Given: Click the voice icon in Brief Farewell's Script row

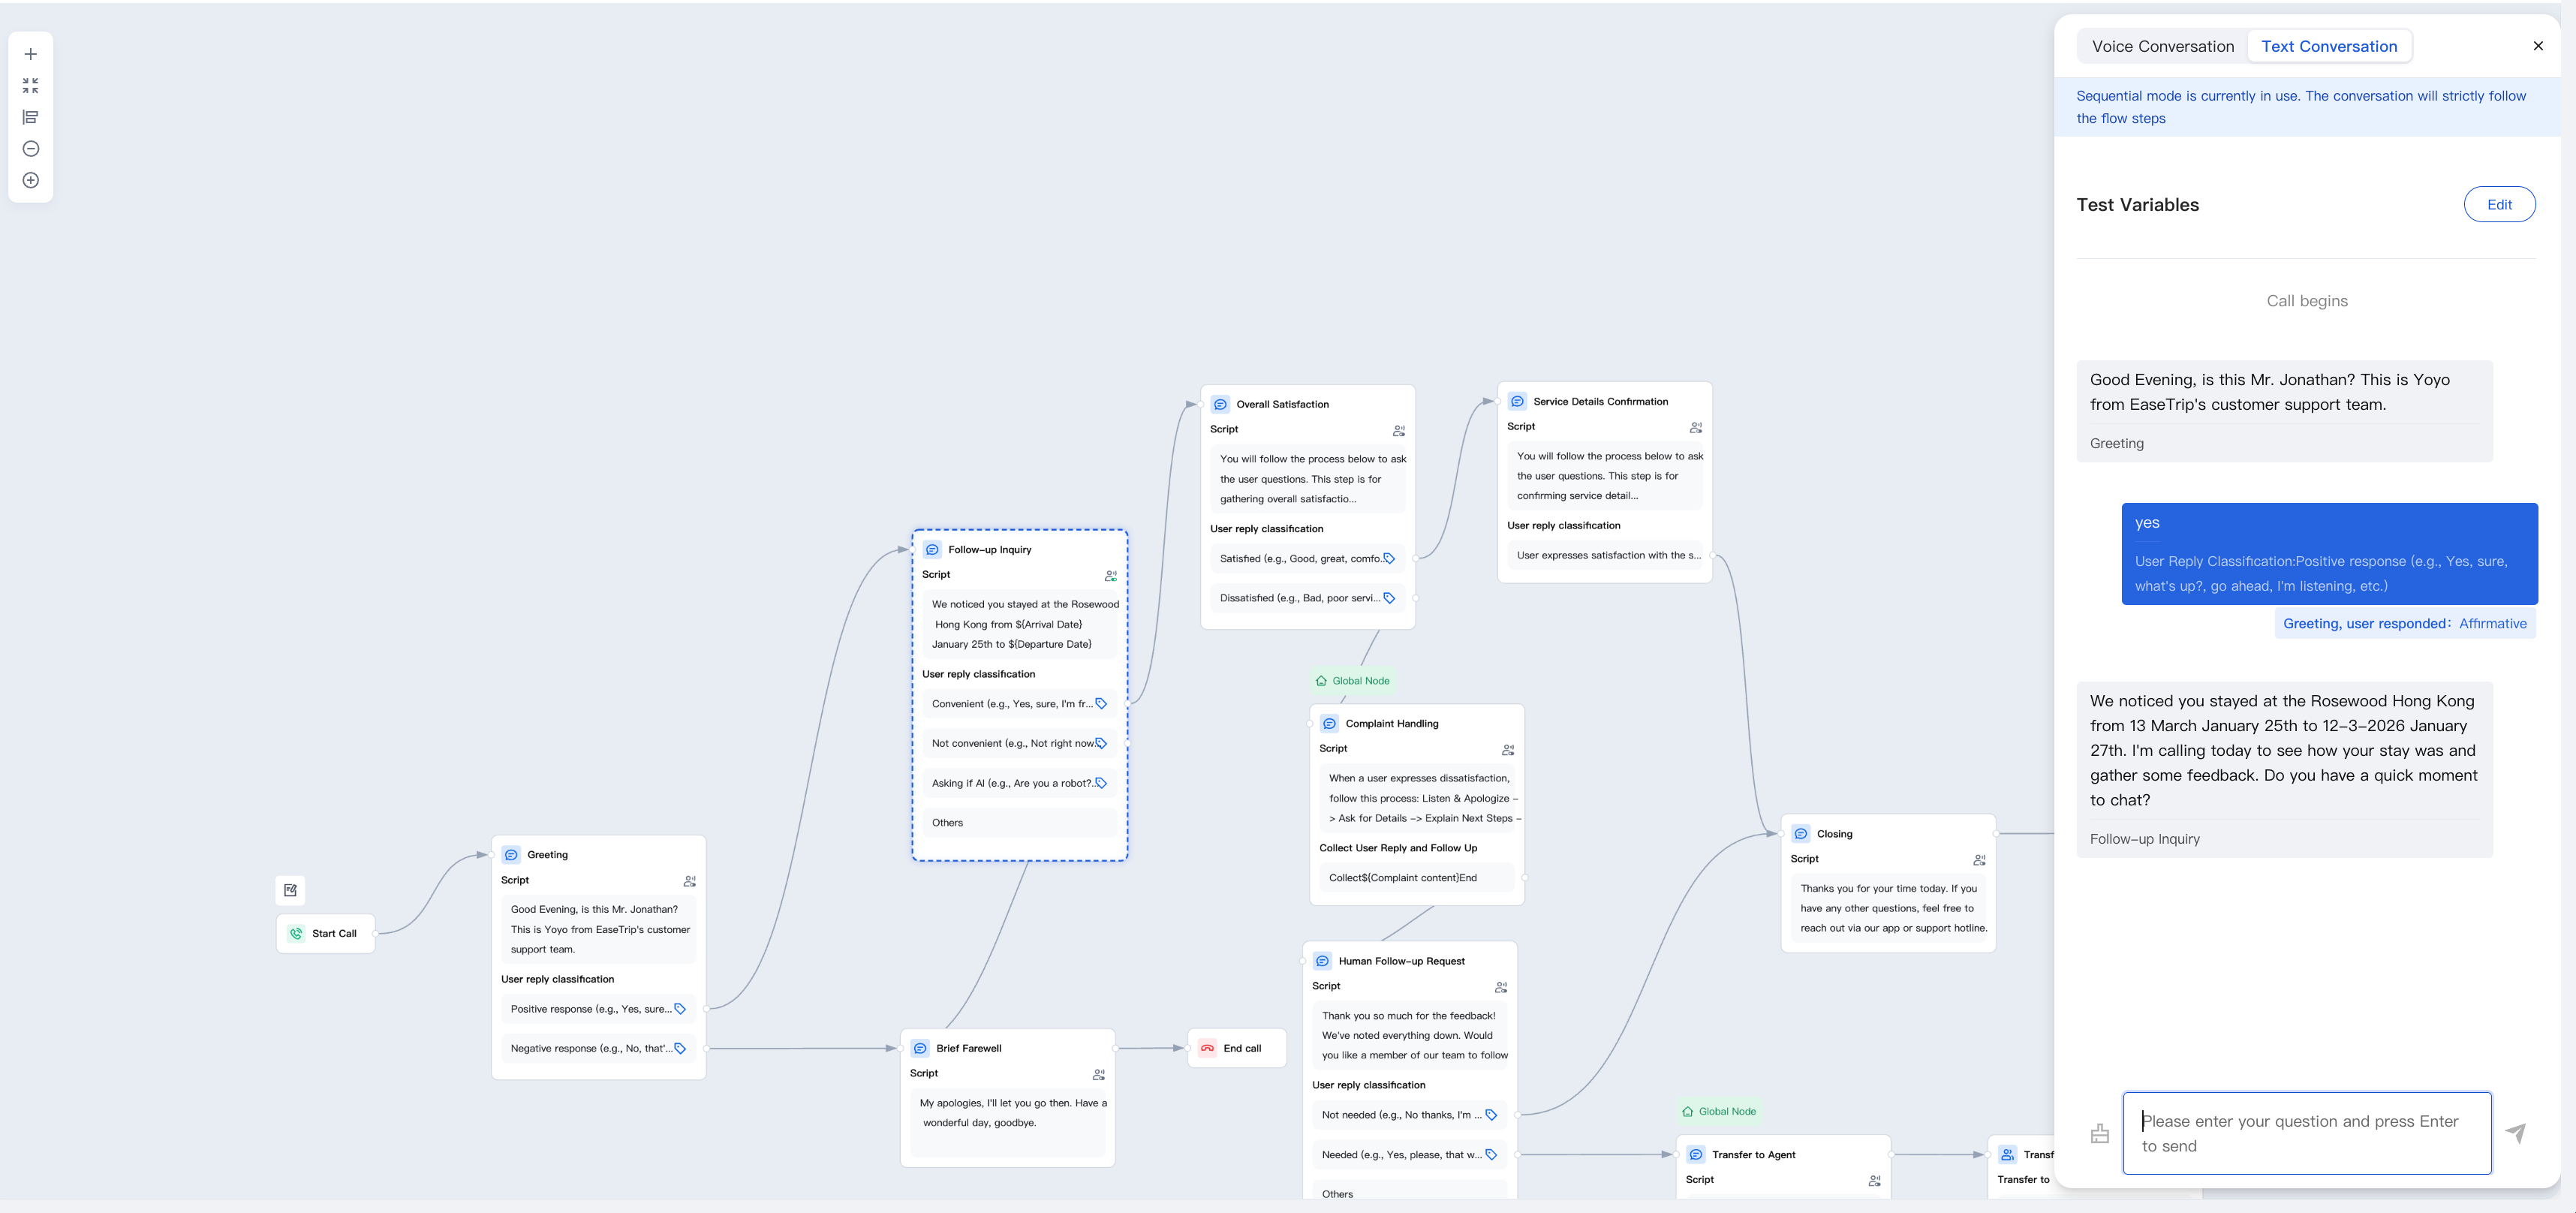Looking at the screenshot, I should tap(1099, 1075).
